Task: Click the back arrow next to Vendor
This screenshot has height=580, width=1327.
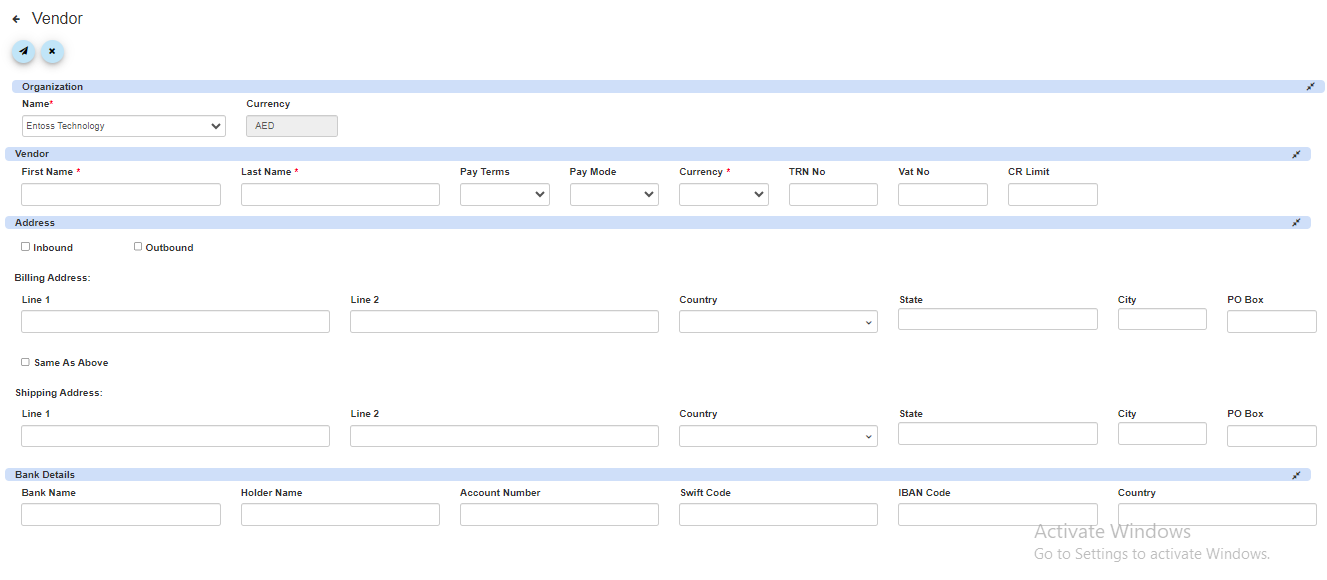Action: [x=16, y=19]
